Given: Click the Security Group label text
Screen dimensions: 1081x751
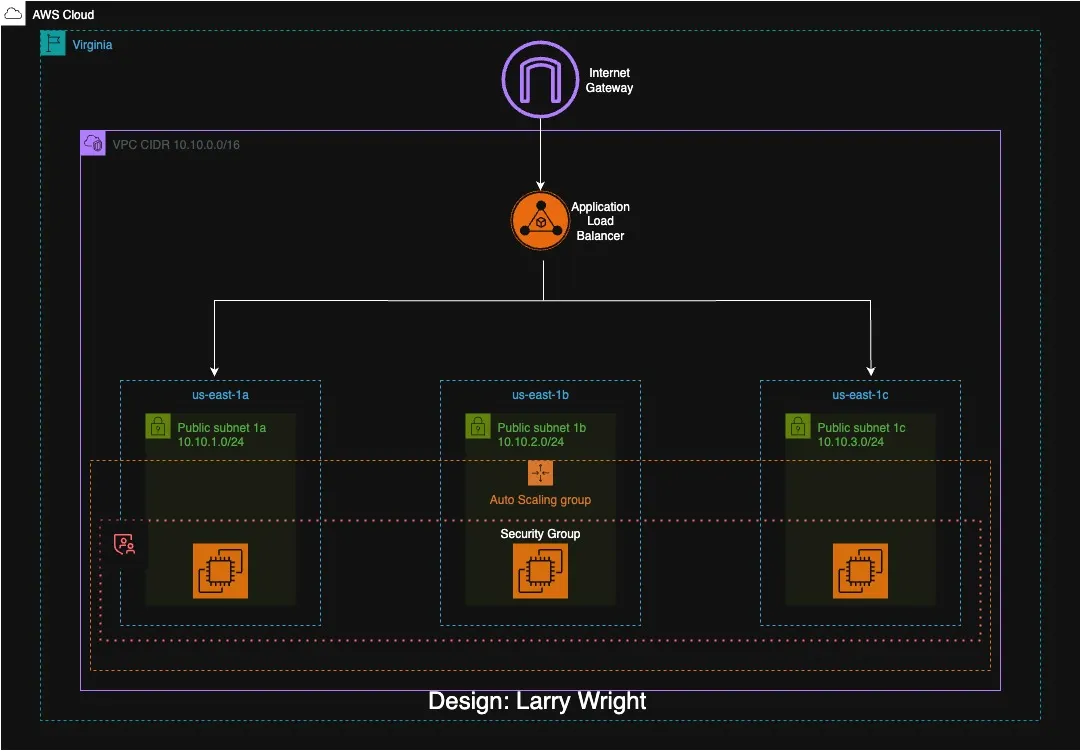Looking at the screenshot, I should (x=540, y=534).
